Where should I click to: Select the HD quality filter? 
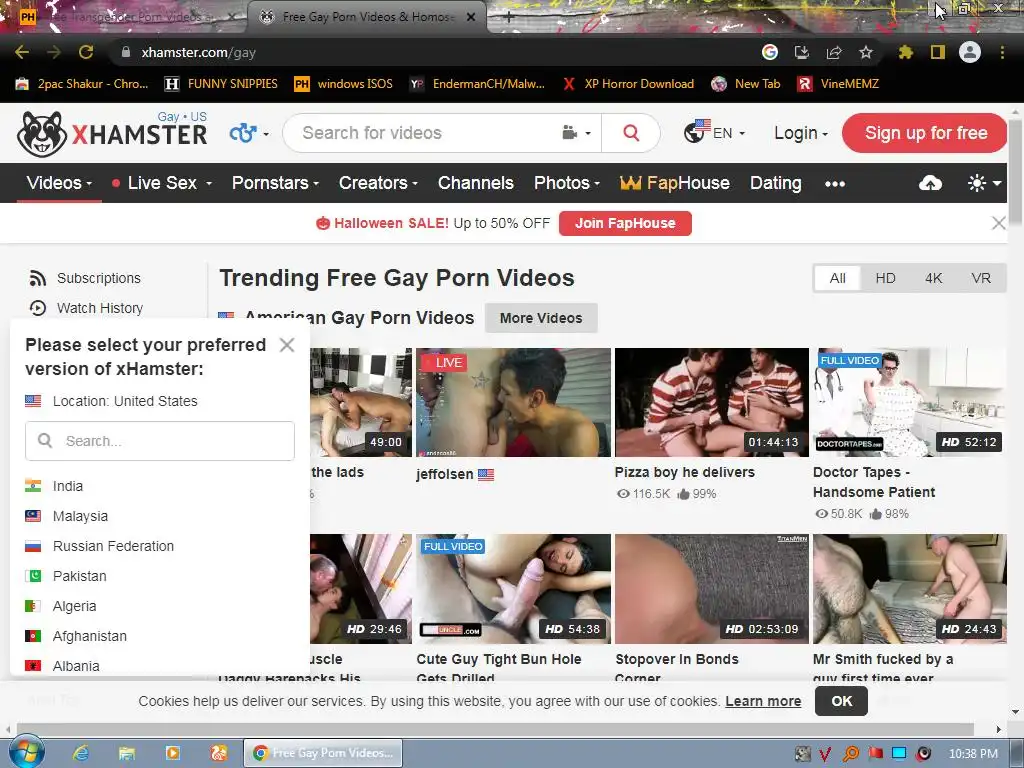coord(886,278)
